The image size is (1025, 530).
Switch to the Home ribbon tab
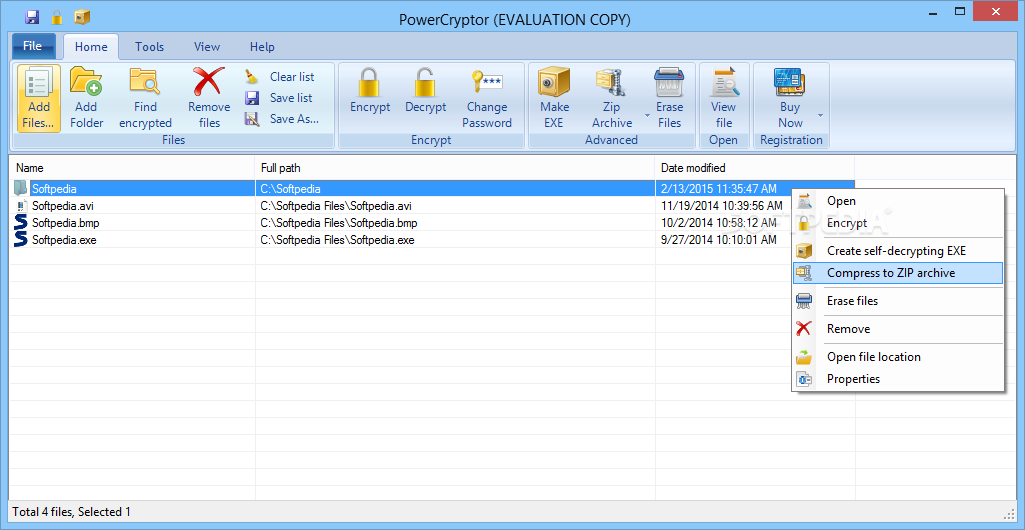click(91, 46)
